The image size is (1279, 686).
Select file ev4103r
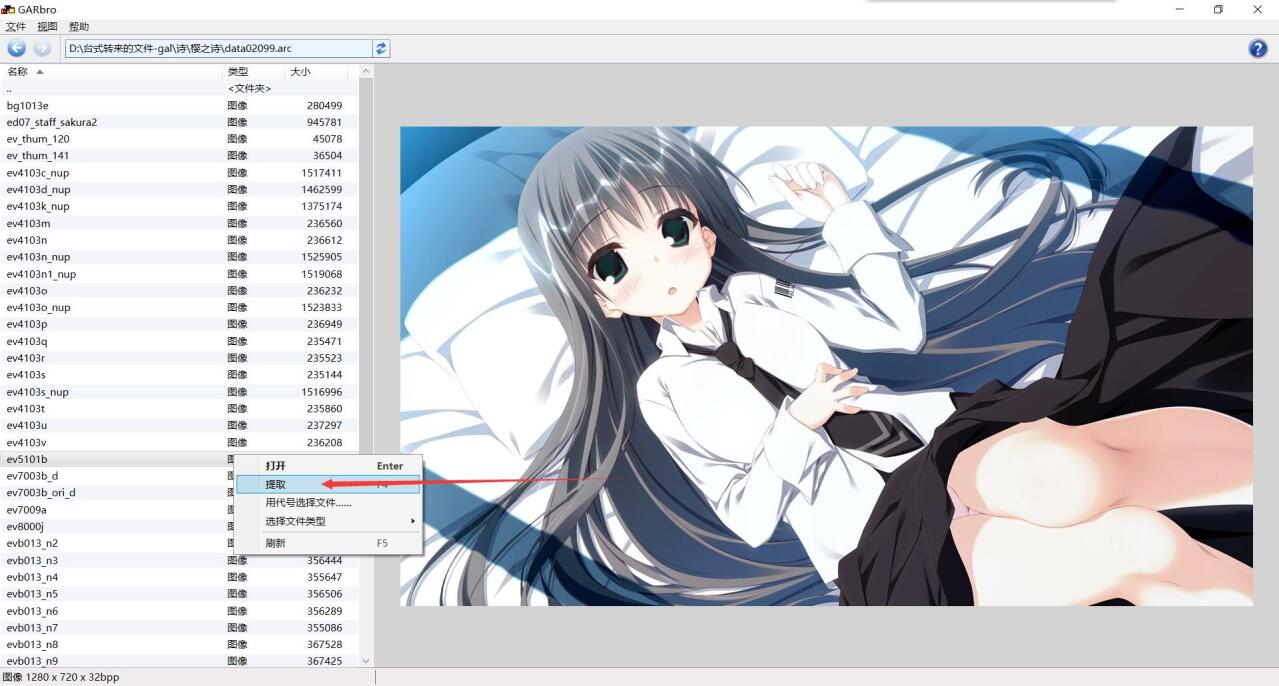click(x=179, y=358)
